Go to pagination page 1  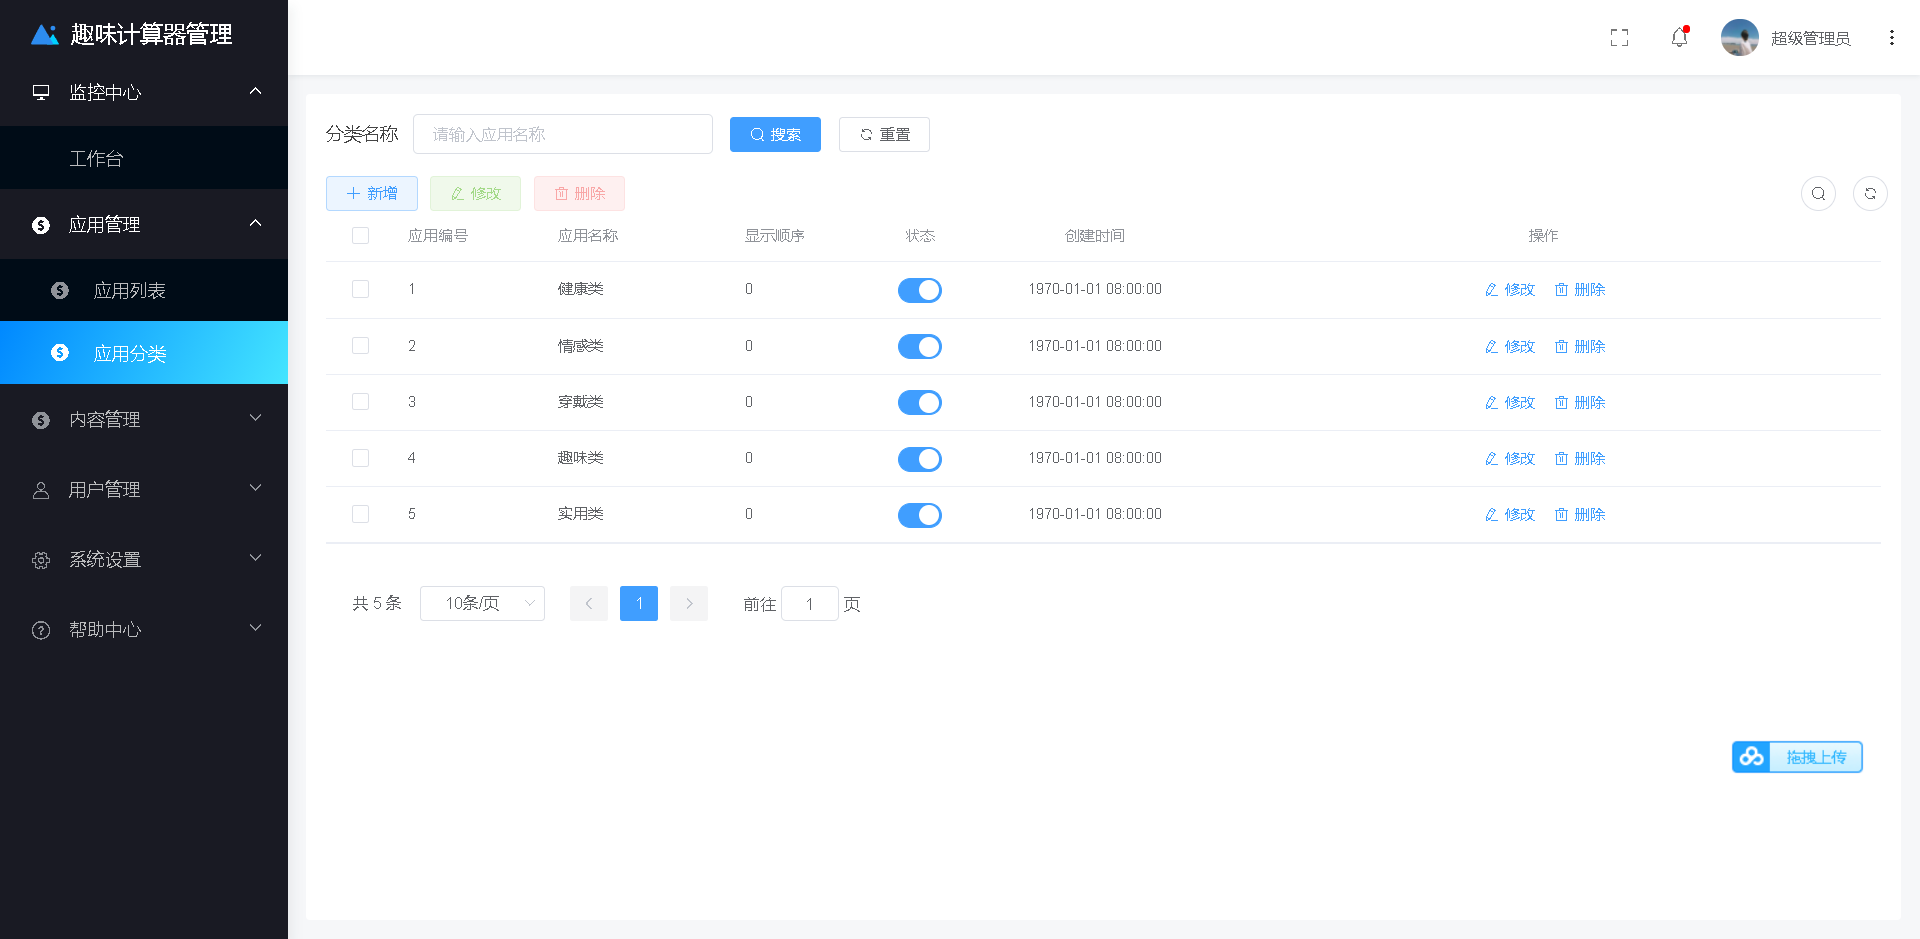point(639,603)
